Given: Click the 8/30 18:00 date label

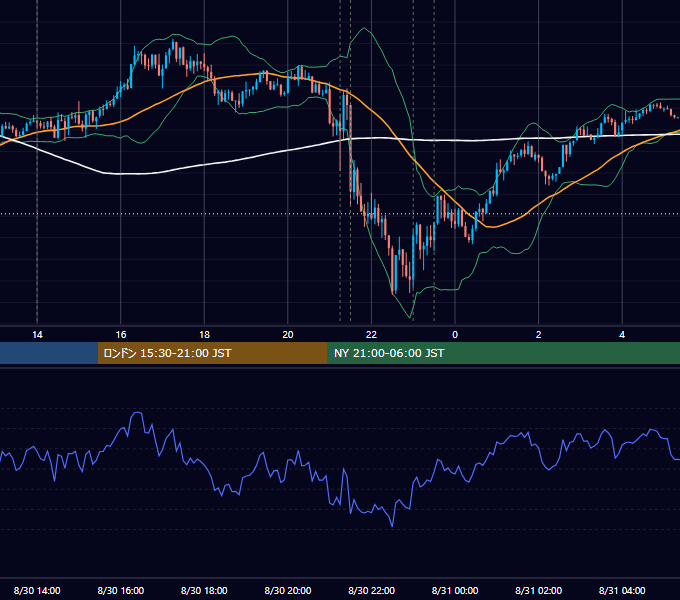Looking at the screenshot, I should point(204,590).
